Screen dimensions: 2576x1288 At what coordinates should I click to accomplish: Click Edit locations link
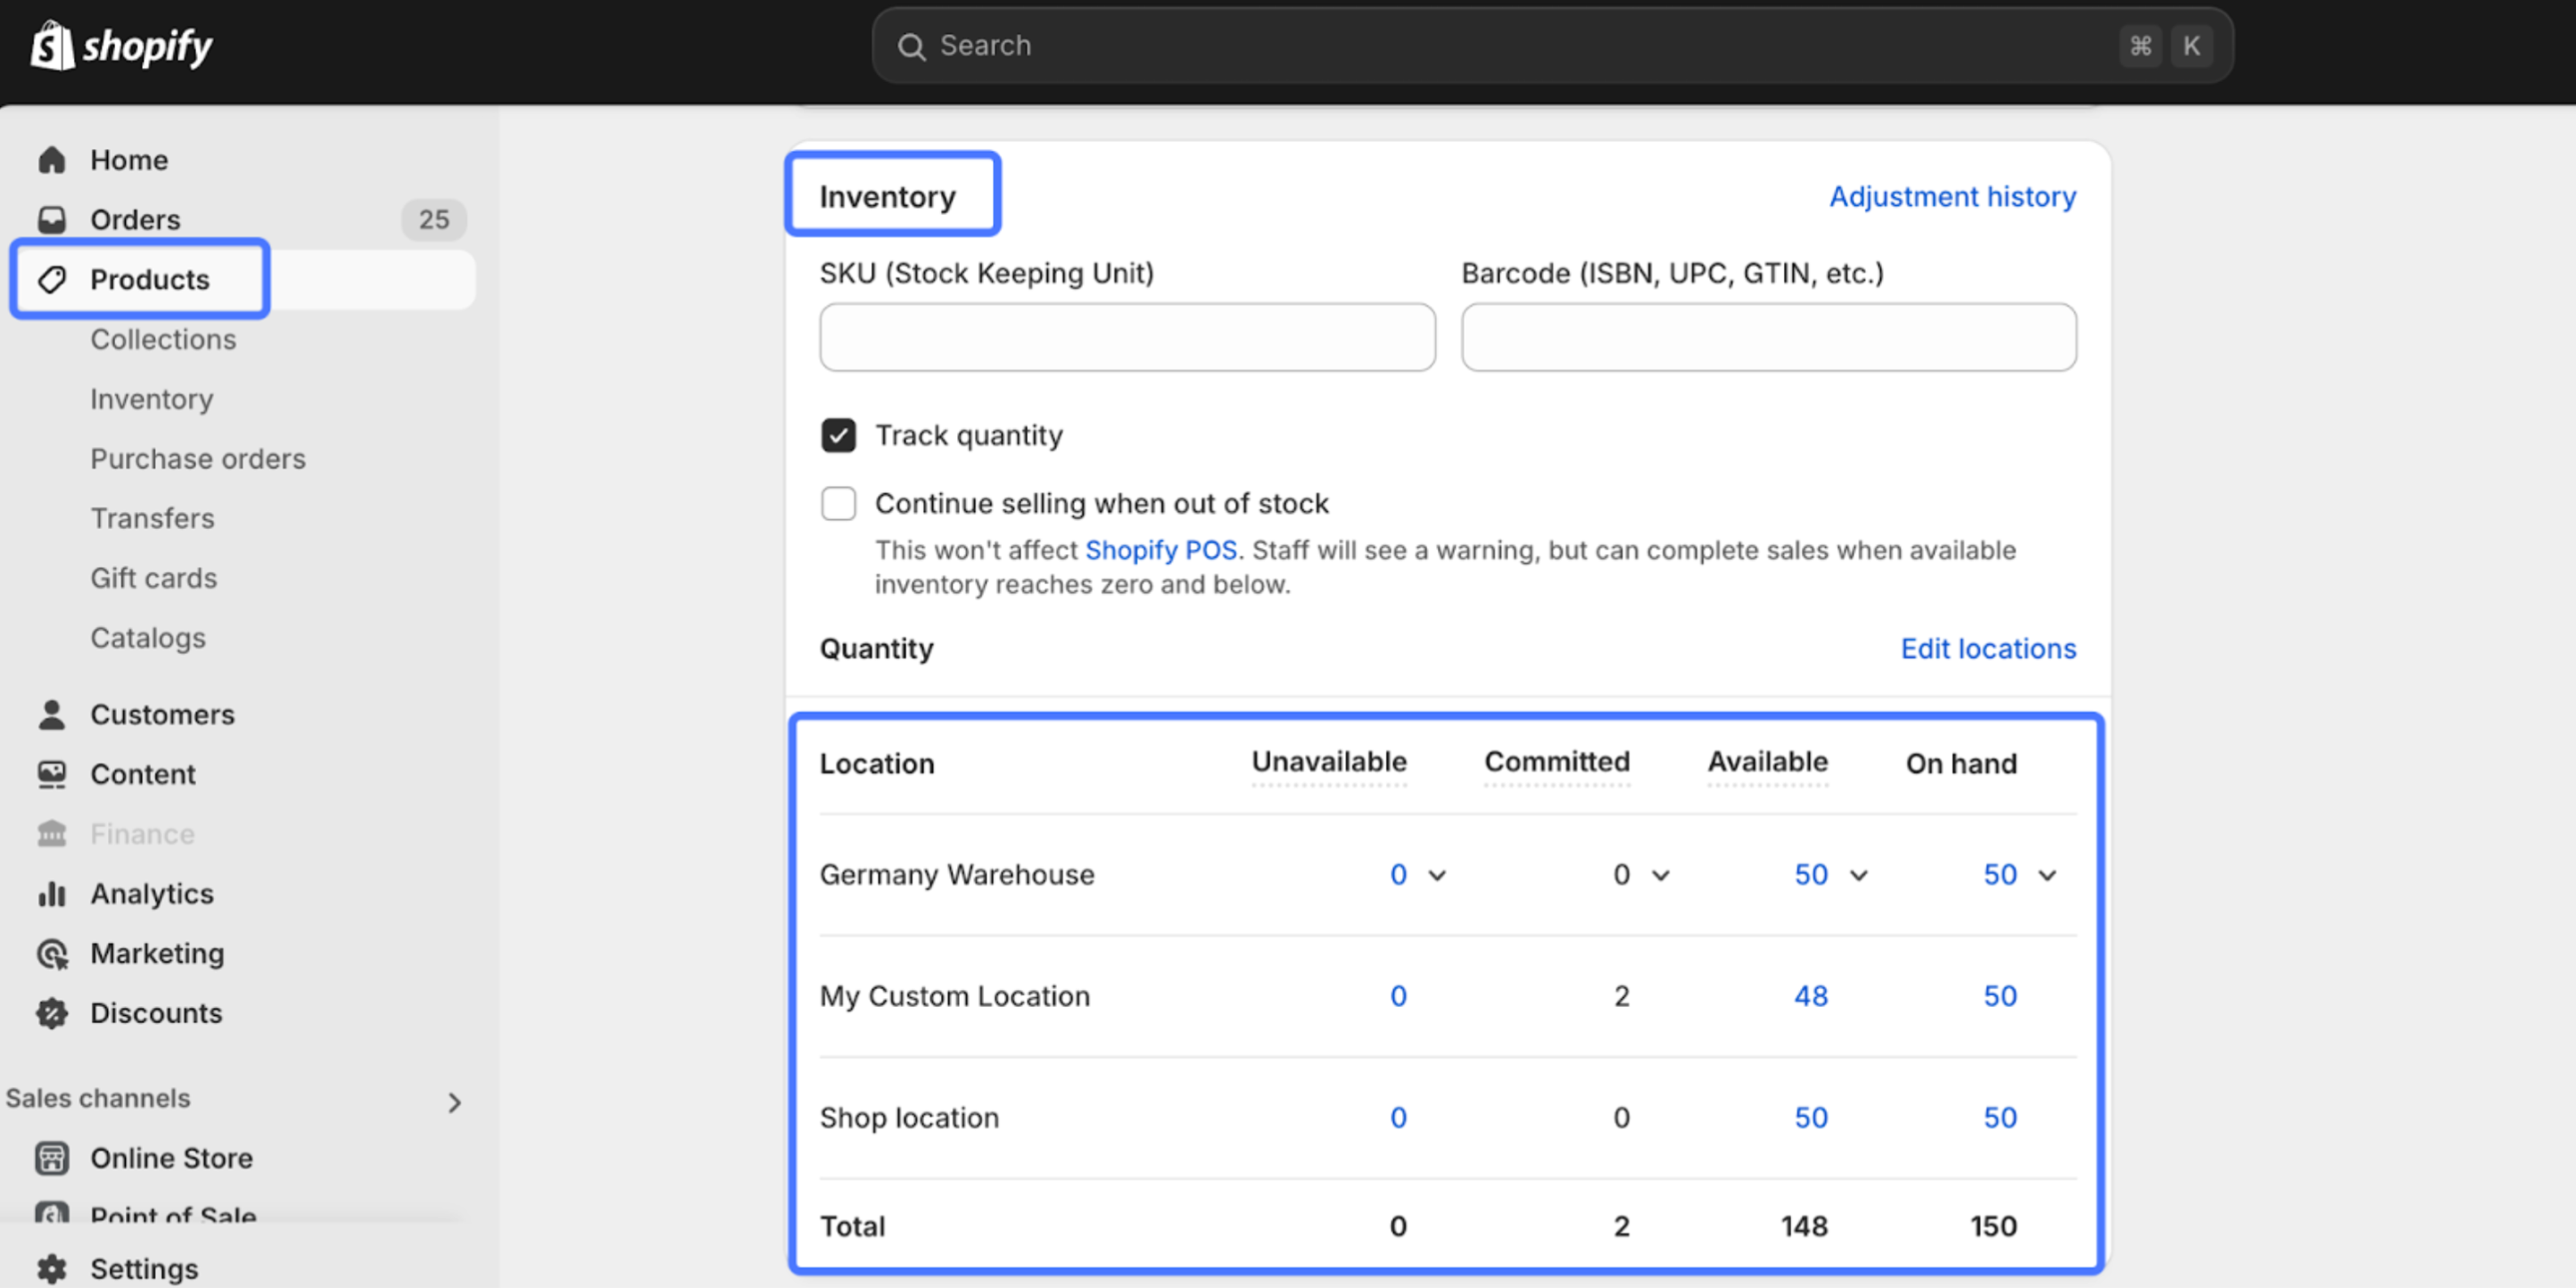coord(1988,648)
